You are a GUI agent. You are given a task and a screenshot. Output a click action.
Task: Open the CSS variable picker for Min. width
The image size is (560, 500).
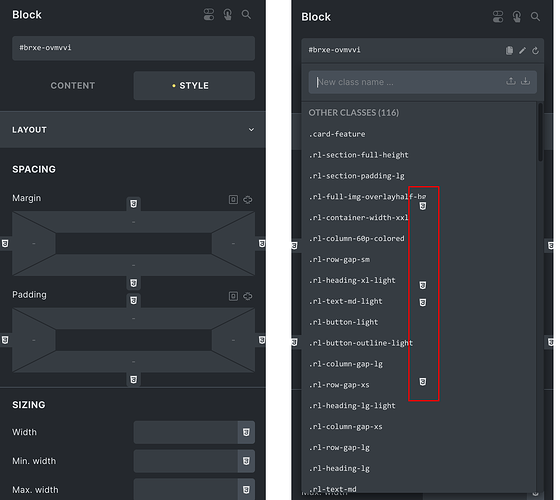pyautogui.click(x=246, y=461)
